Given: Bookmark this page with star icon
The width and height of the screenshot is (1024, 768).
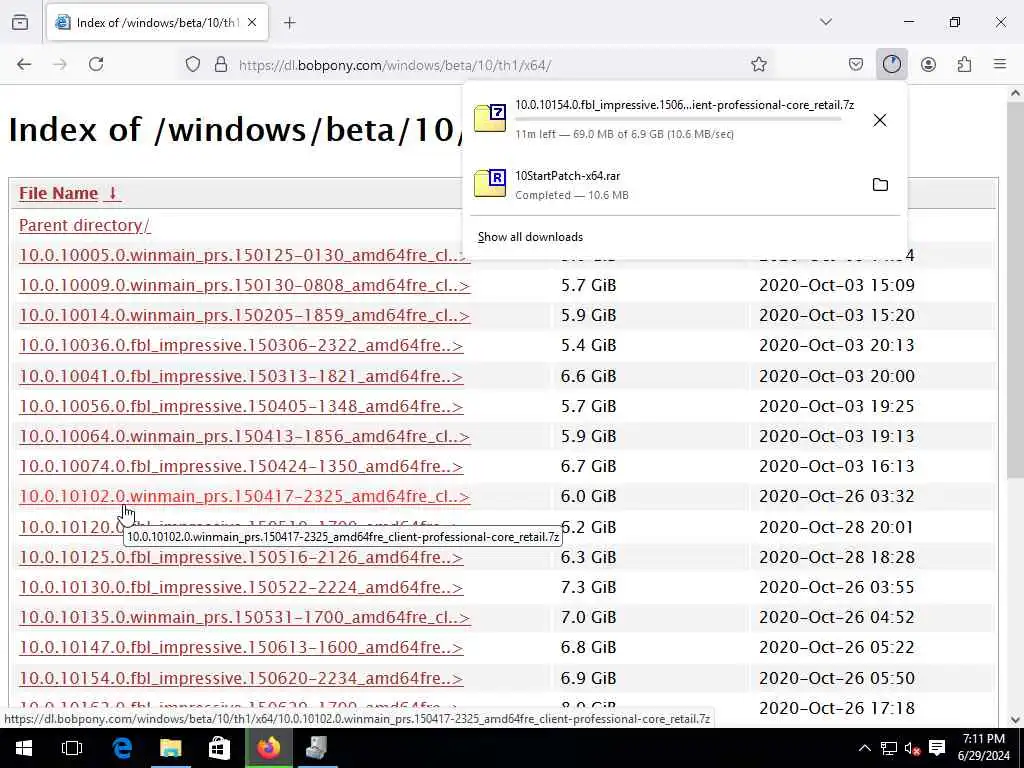Looking at the screenshot, I should tap(758, 64).
